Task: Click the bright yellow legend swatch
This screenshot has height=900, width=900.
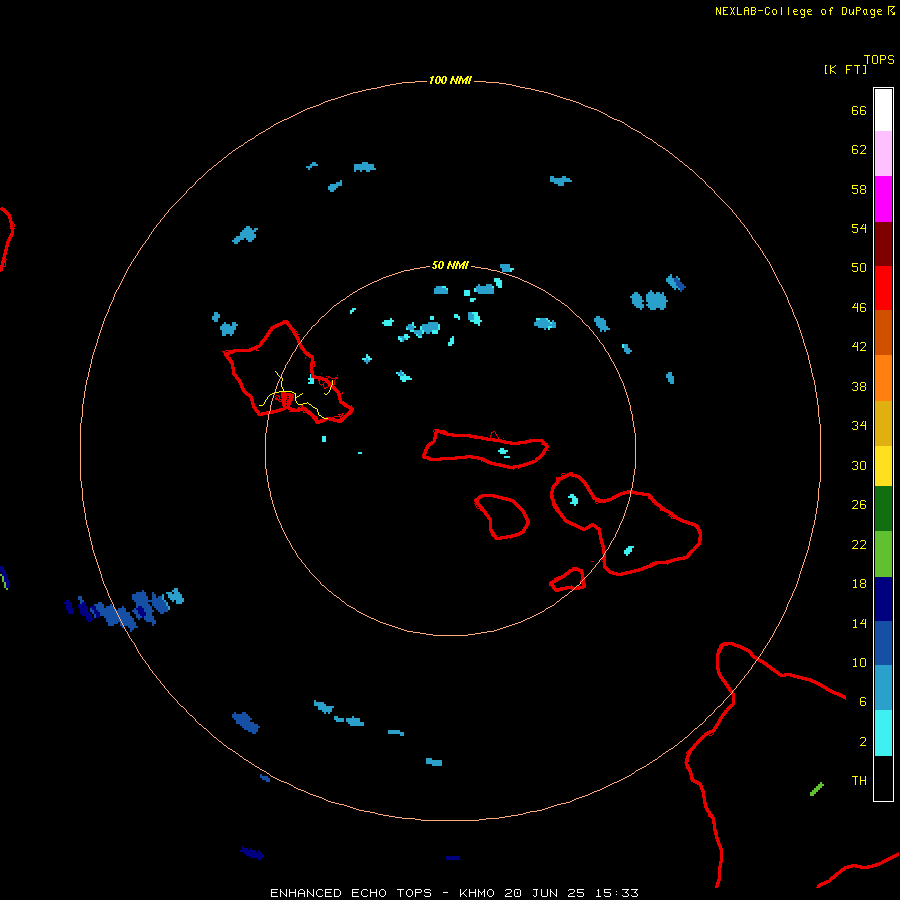Action: [883, 466]
